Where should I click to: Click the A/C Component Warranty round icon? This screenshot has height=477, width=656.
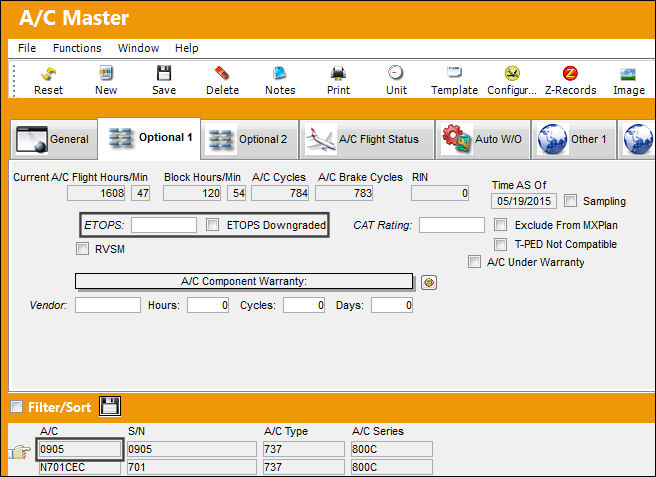[429, 282]
